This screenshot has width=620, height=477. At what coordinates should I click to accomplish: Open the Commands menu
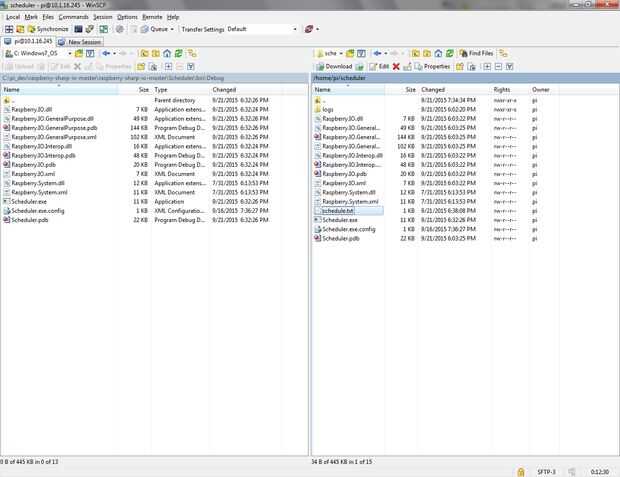coord(73,17)
